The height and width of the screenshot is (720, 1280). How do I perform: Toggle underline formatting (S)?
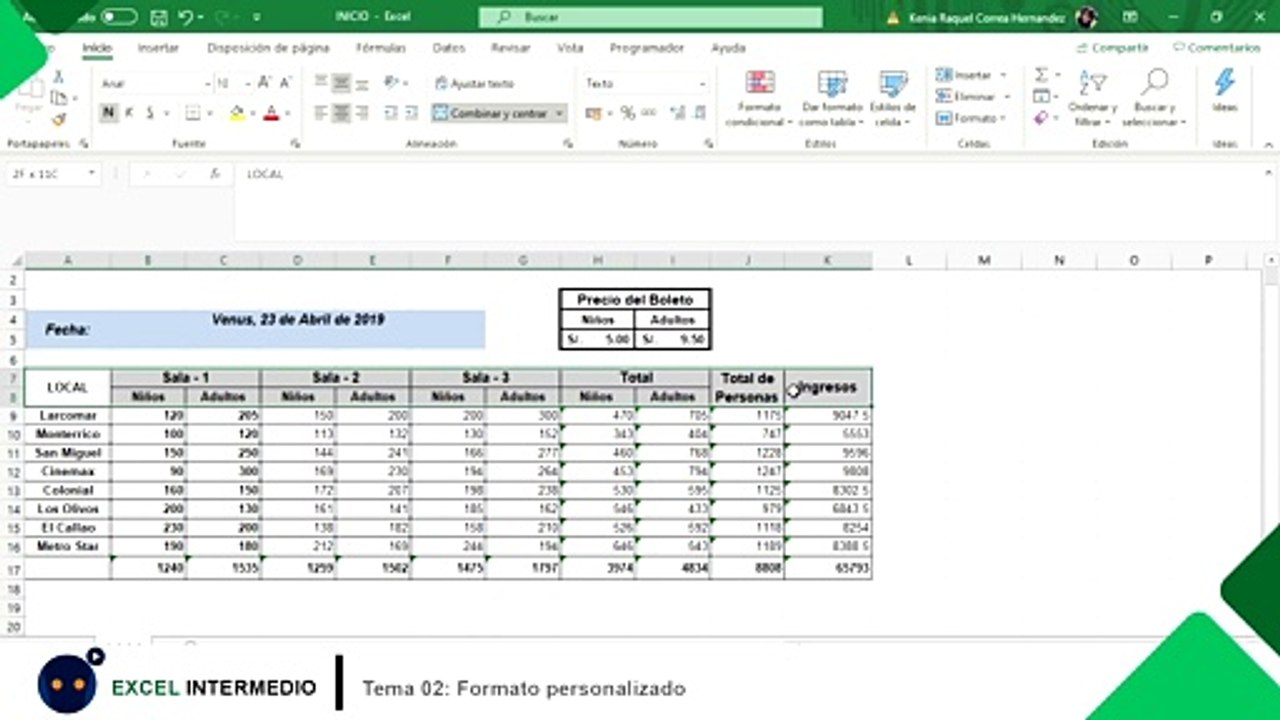tap(150, 113)
